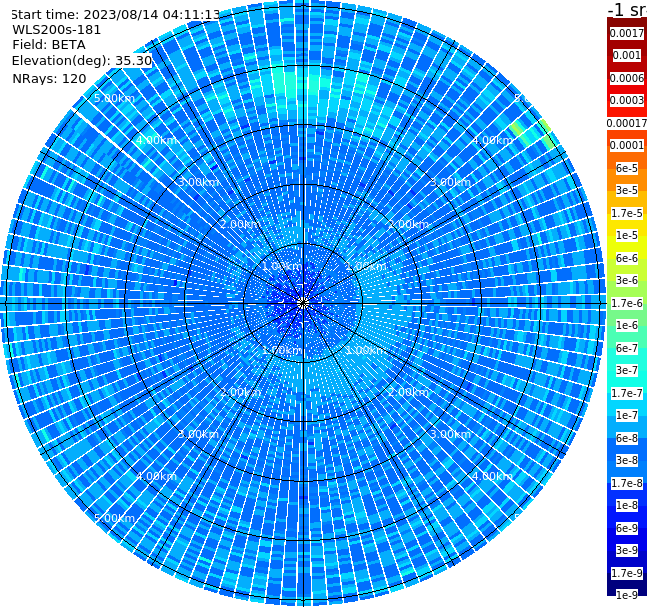Click the lower-left 2.00km range label
Viewport: 647px width, 607px height.
coord(241,392)
